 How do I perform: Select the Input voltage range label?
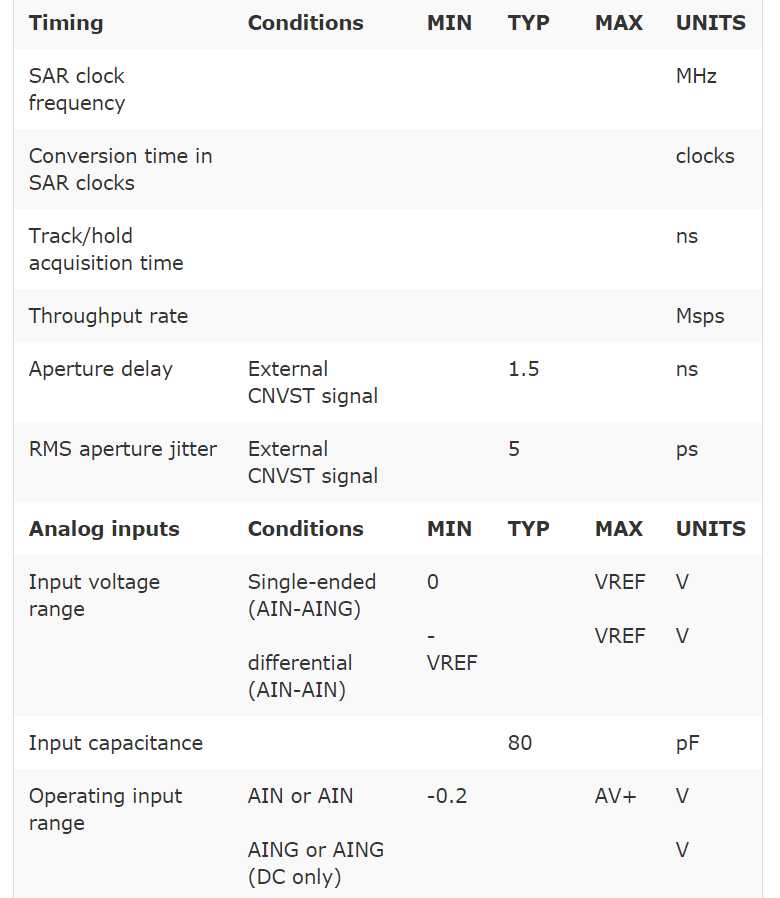coord(94,595)
